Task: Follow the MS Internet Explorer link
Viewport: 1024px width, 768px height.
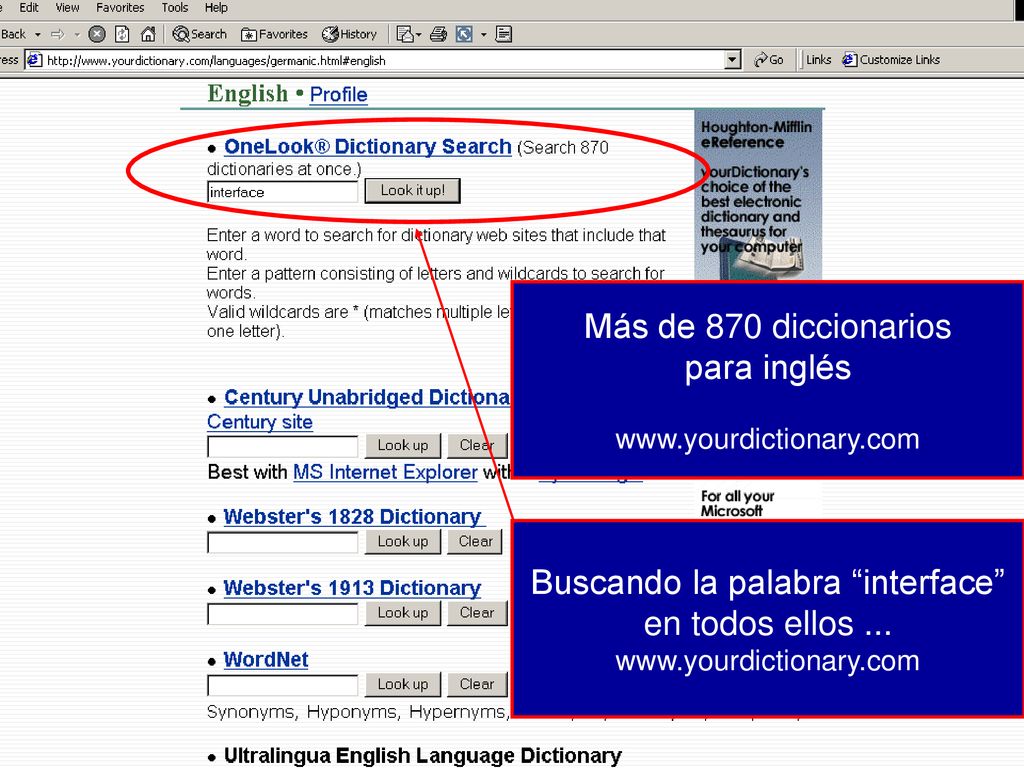Action: (385, 472)
